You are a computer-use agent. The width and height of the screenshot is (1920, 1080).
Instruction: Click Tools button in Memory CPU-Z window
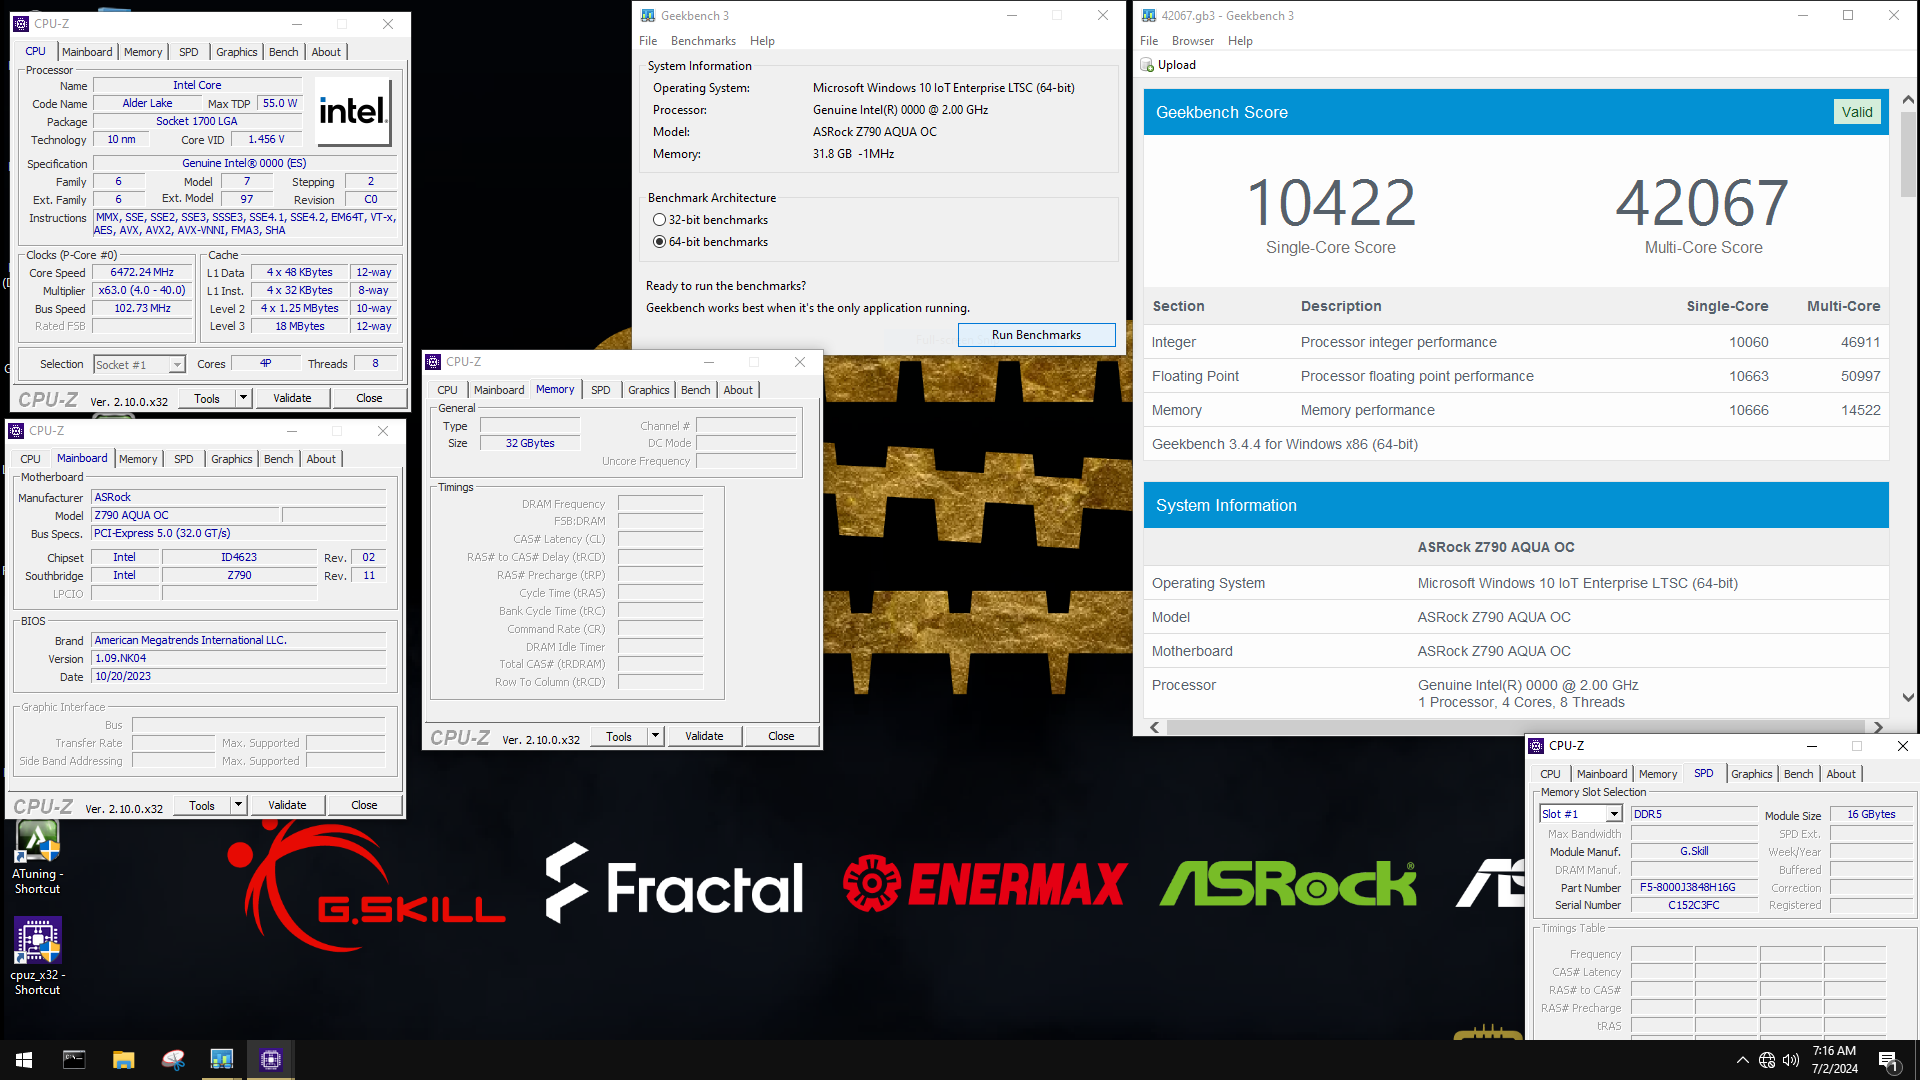pos(619,736)
